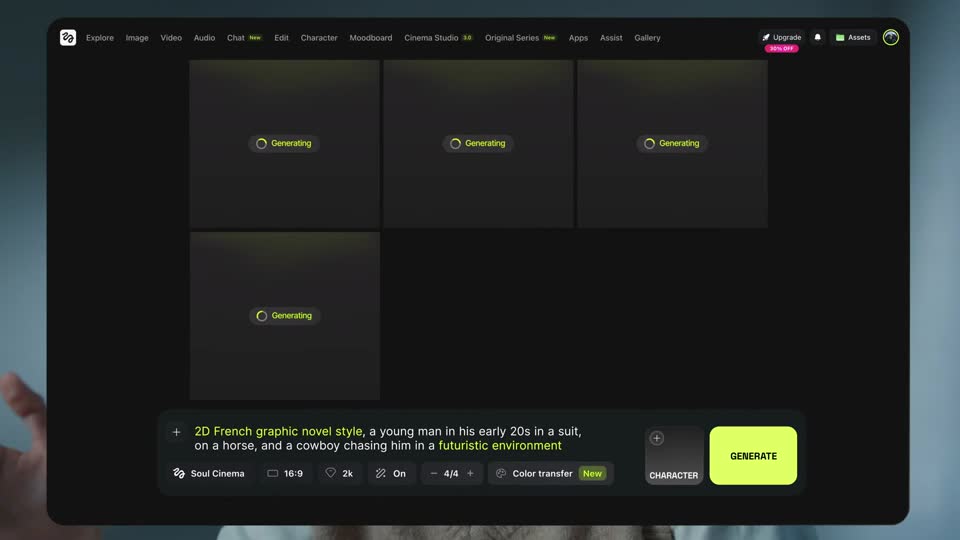Toggle the prompt enhance On option
This screenshot has width=960, height=540.
pos(391,473)
